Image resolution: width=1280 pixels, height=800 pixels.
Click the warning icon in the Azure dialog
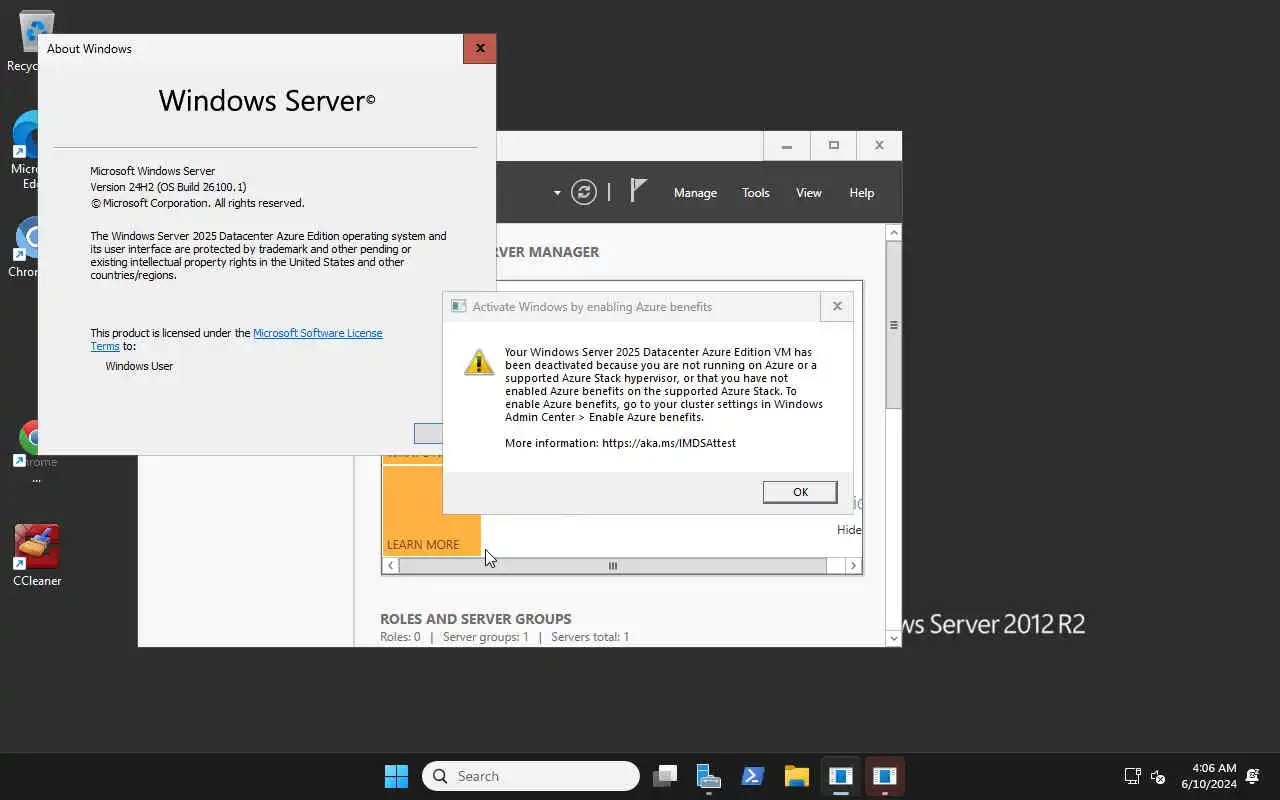click(479, 362)
